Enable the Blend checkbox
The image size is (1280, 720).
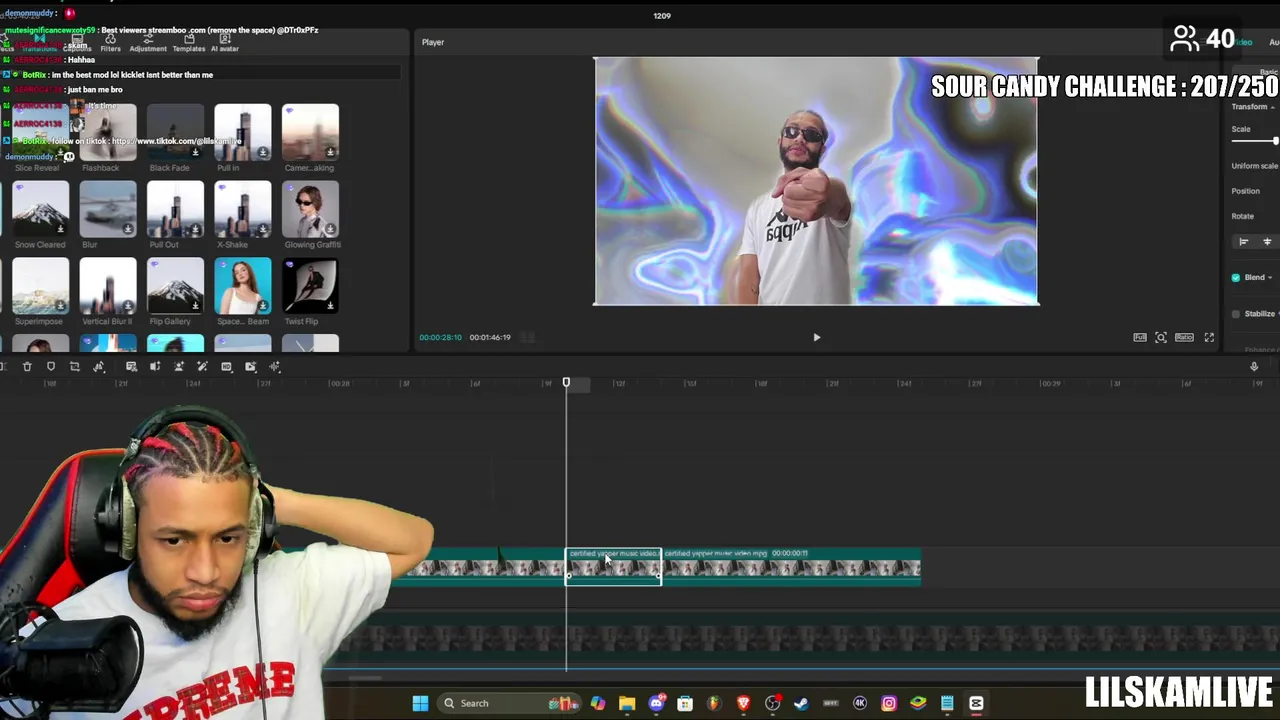click(x=1236, y=278)
